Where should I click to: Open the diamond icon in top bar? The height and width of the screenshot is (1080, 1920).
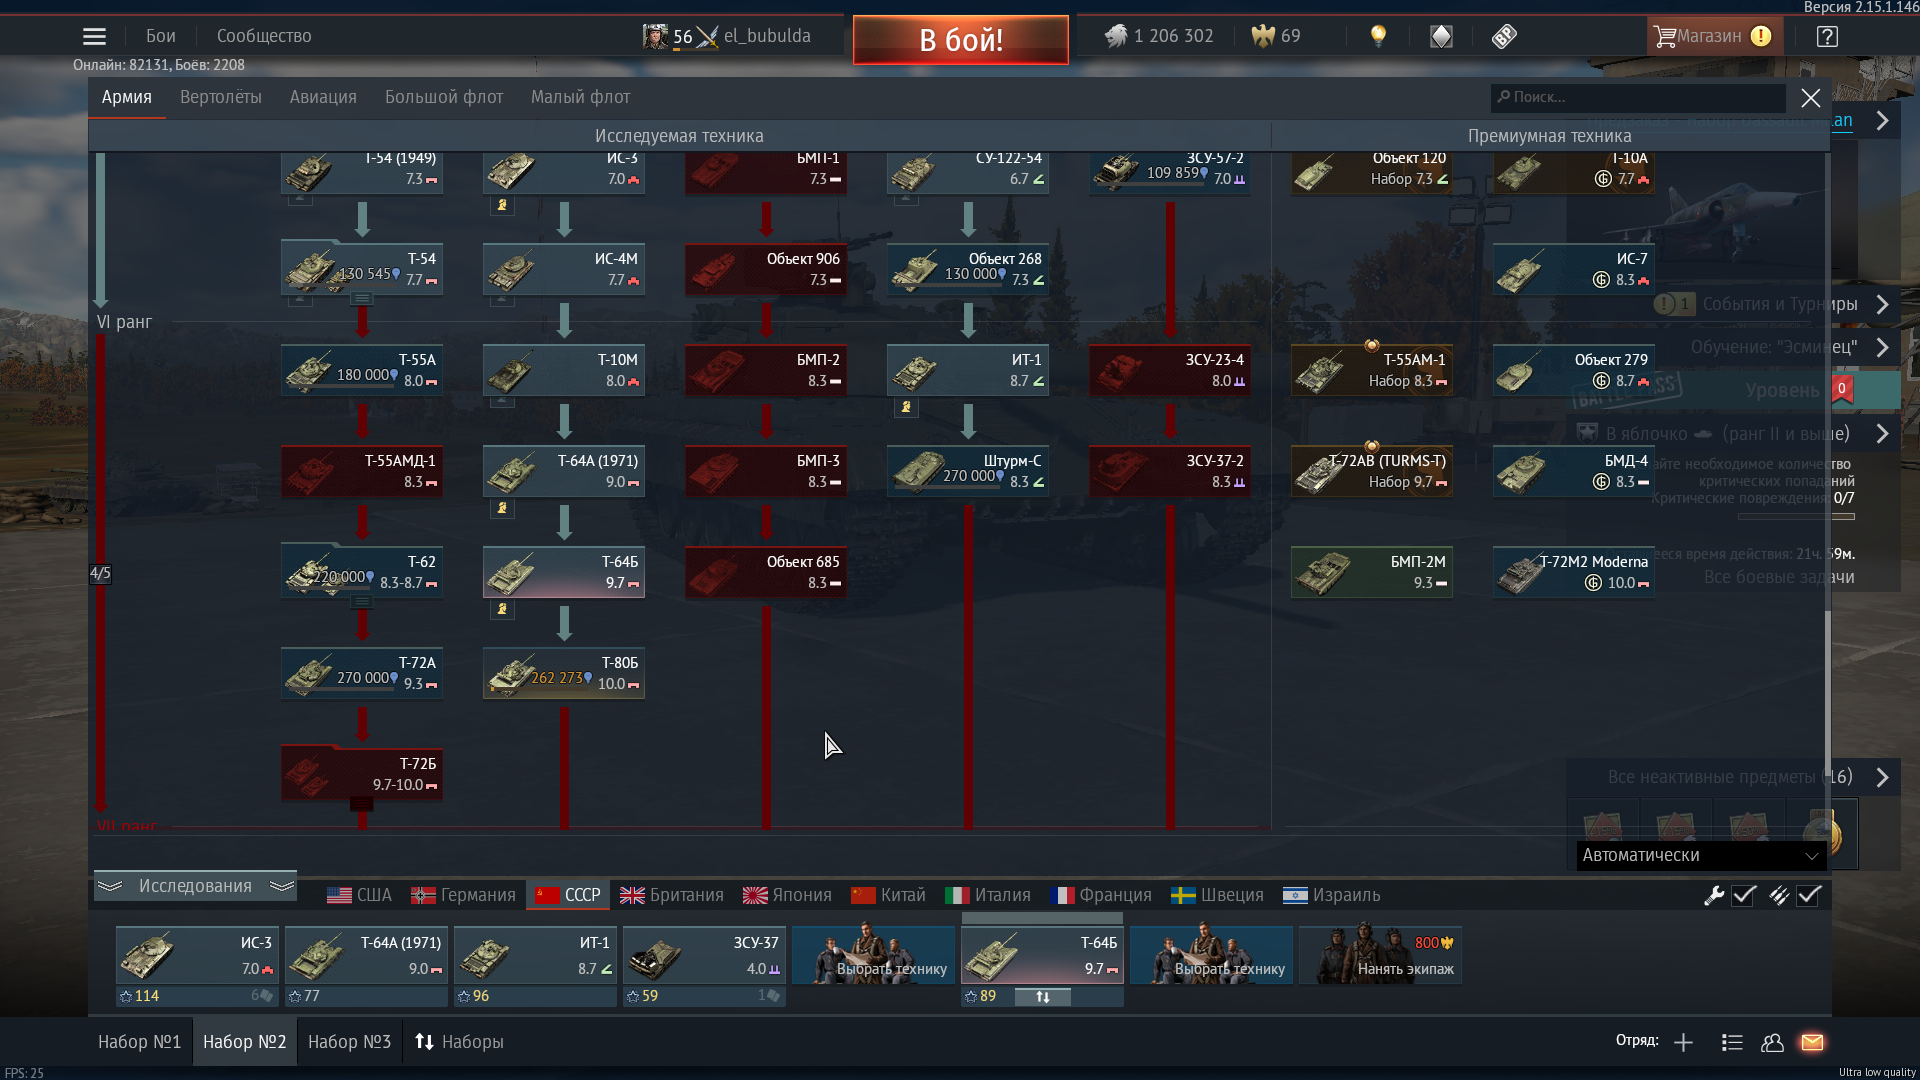pos(1441,37)
